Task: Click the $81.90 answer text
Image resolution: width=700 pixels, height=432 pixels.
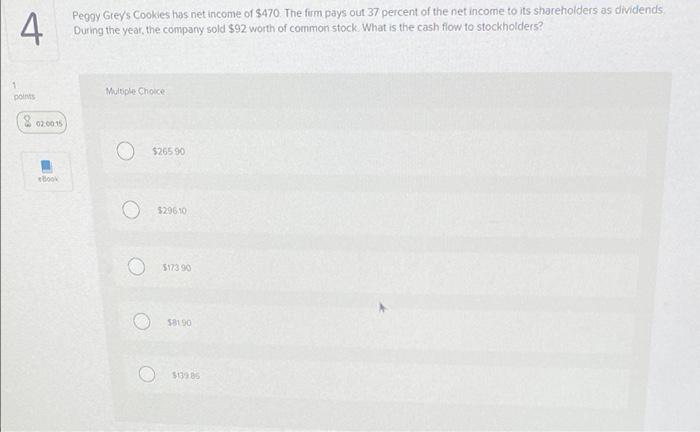Action: coord(179,322)
